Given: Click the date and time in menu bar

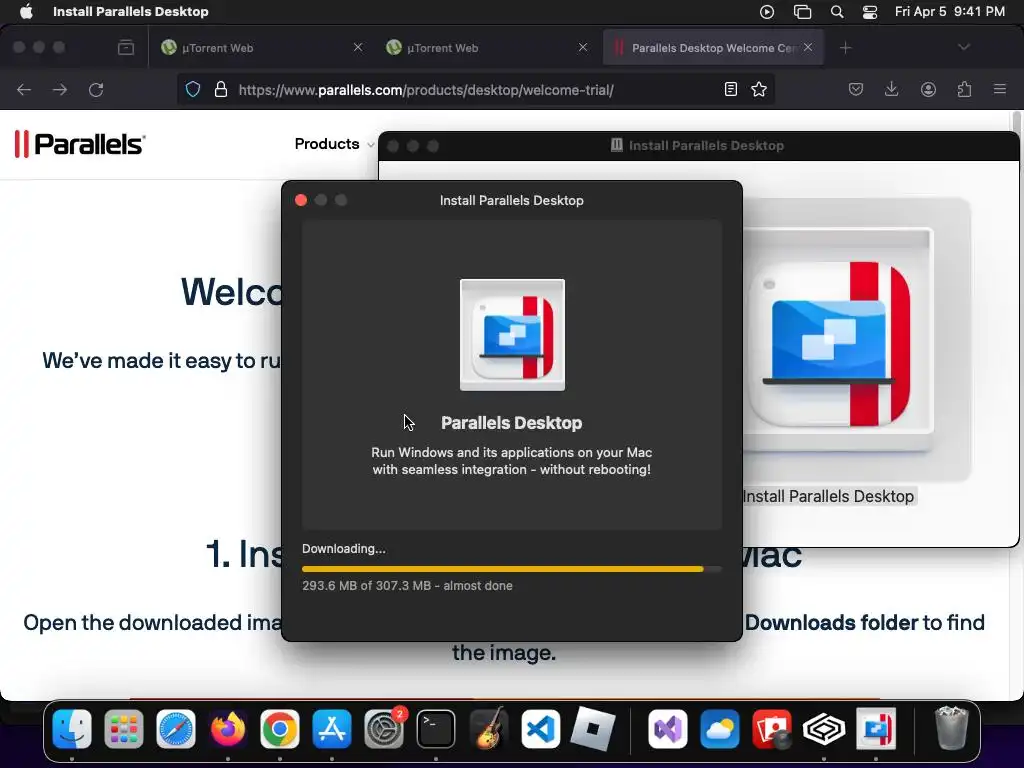Looking at the screenshot, I should tap(950, 12).
